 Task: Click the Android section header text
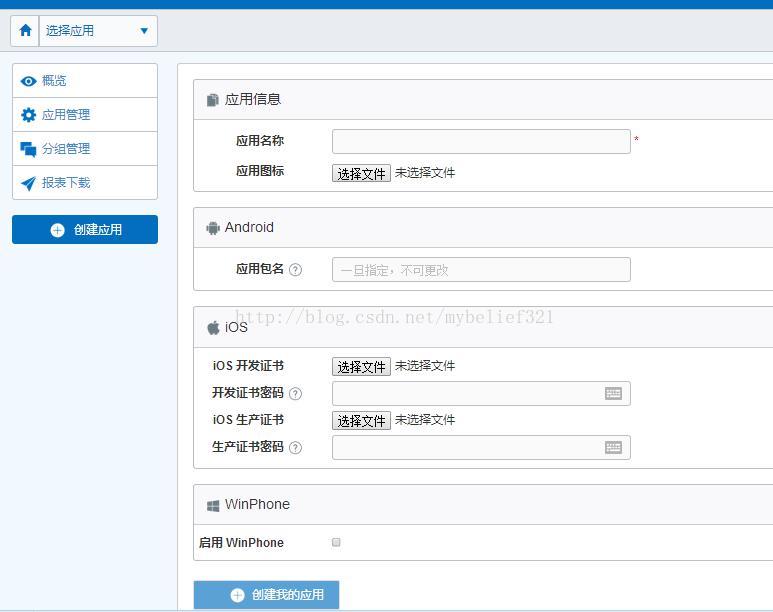pos(249,227)
